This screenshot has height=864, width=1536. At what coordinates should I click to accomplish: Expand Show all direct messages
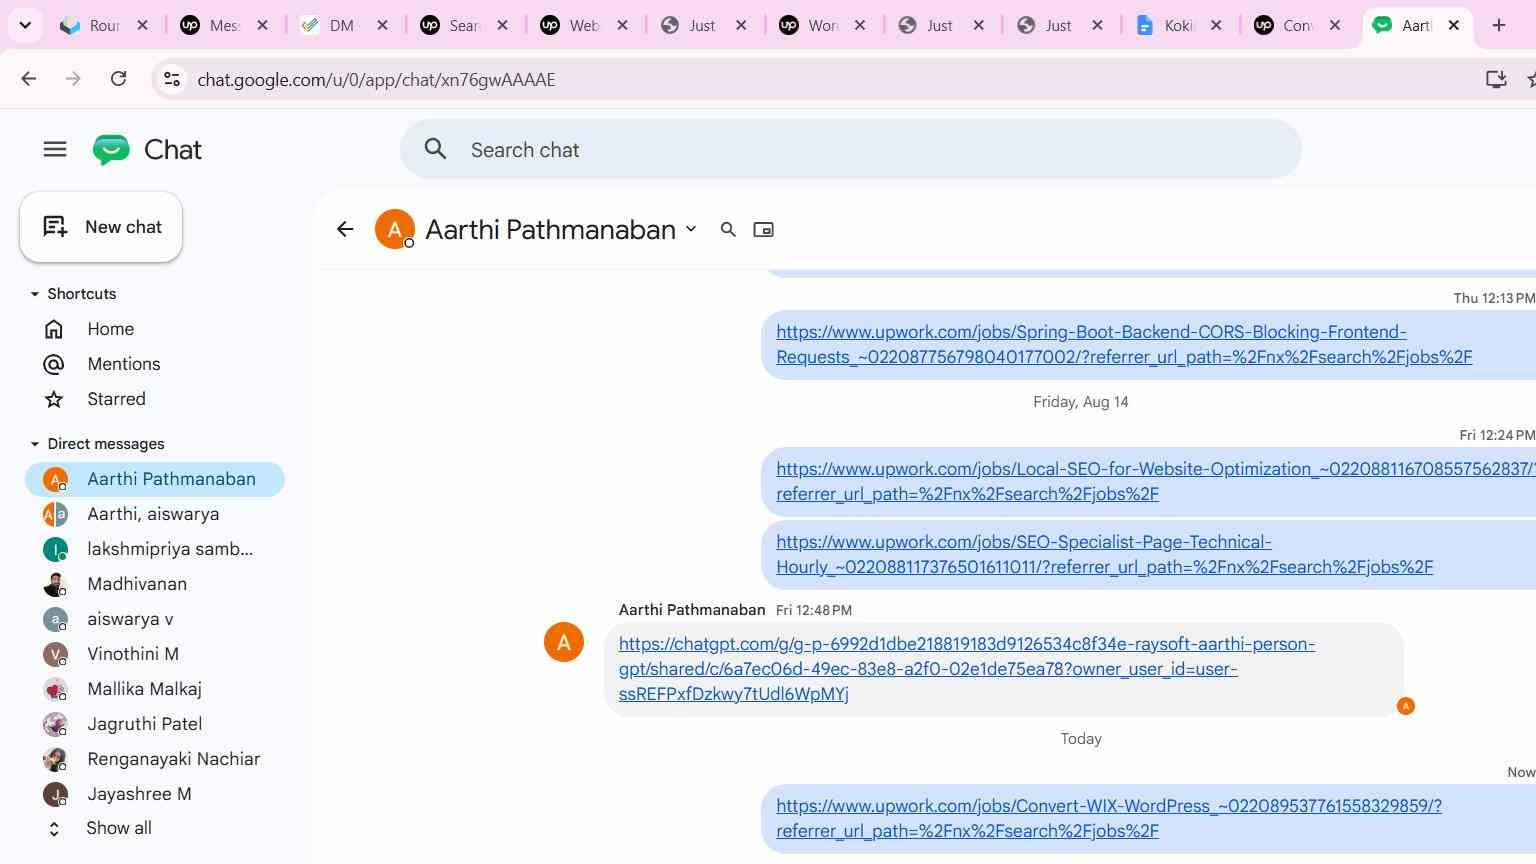(x=118, y=828)
